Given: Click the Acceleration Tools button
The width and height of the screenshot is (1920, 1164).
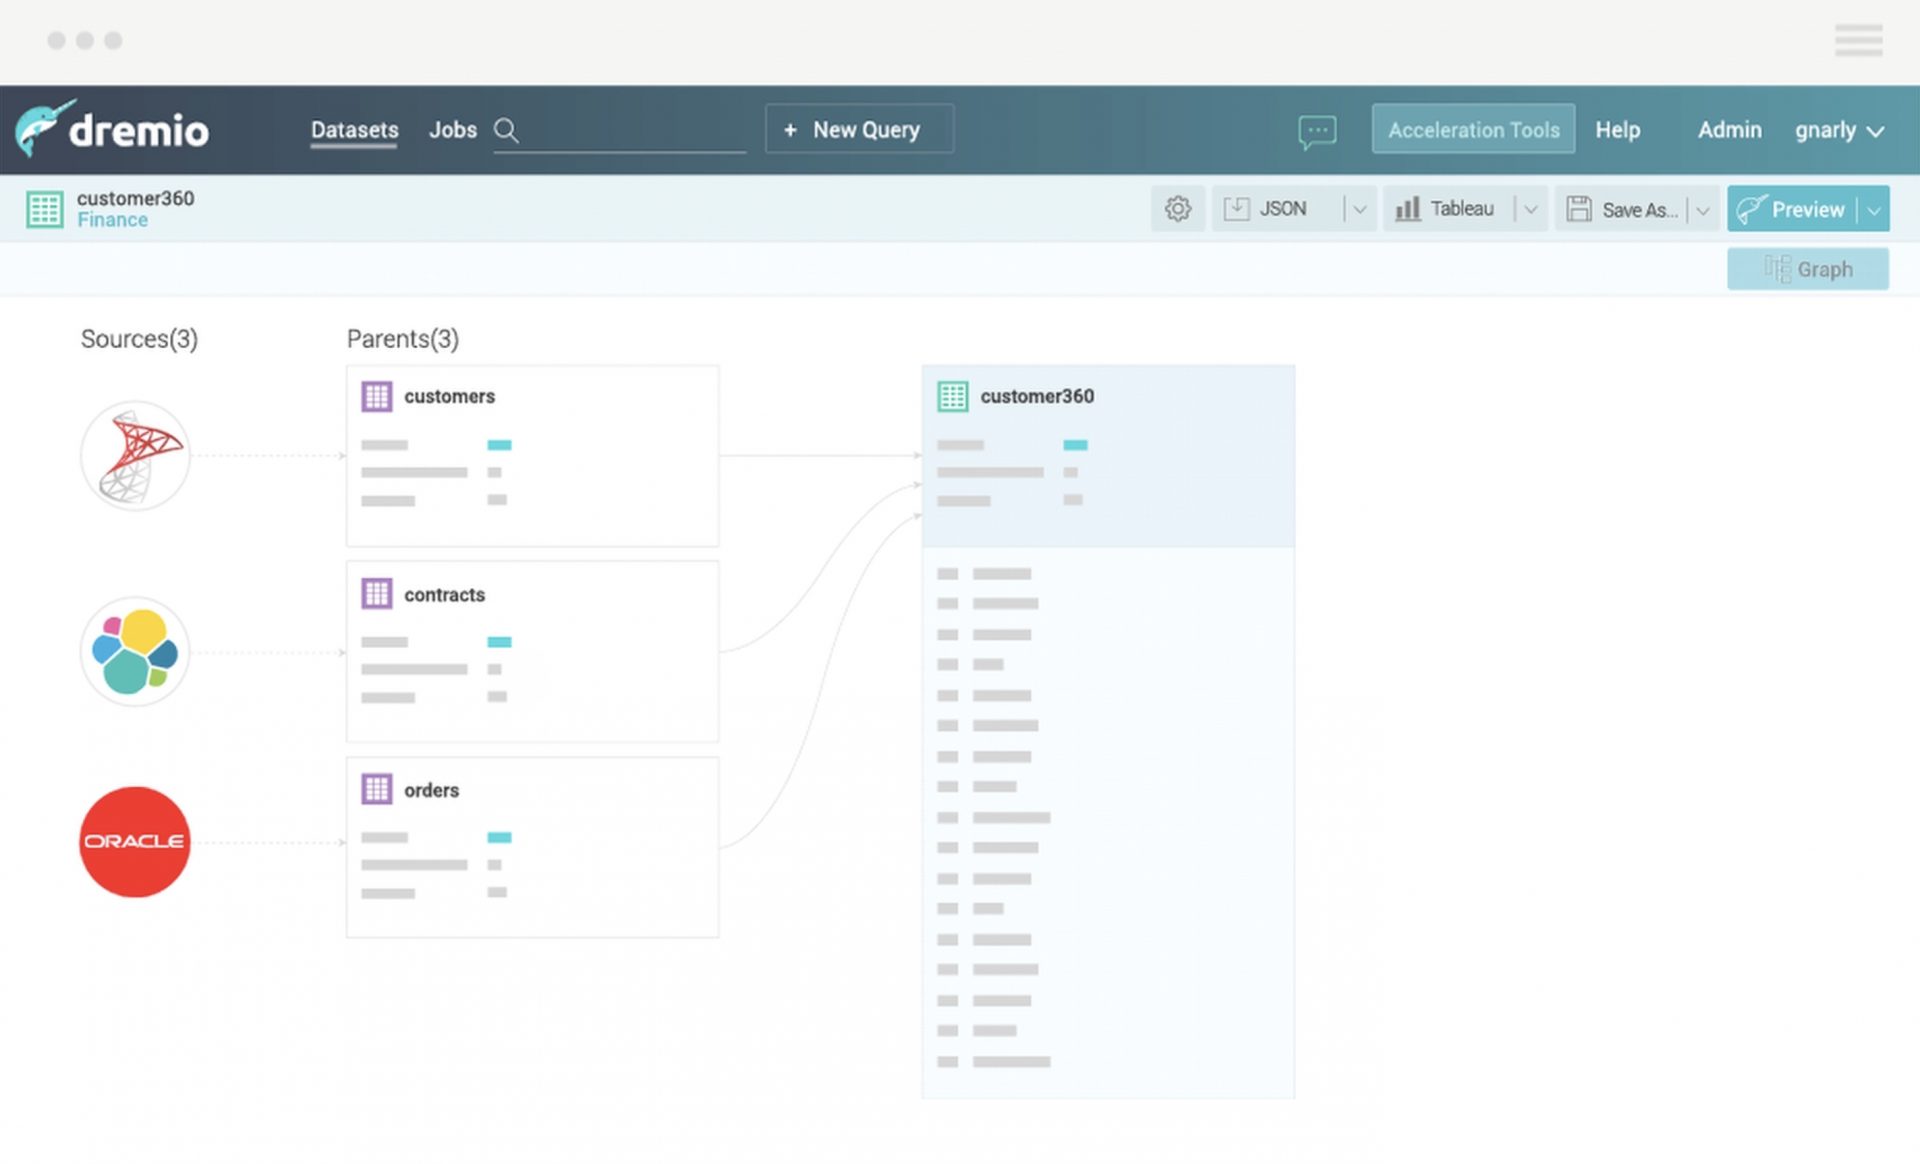Looking at the screenshot, I should click(1473, 129).
